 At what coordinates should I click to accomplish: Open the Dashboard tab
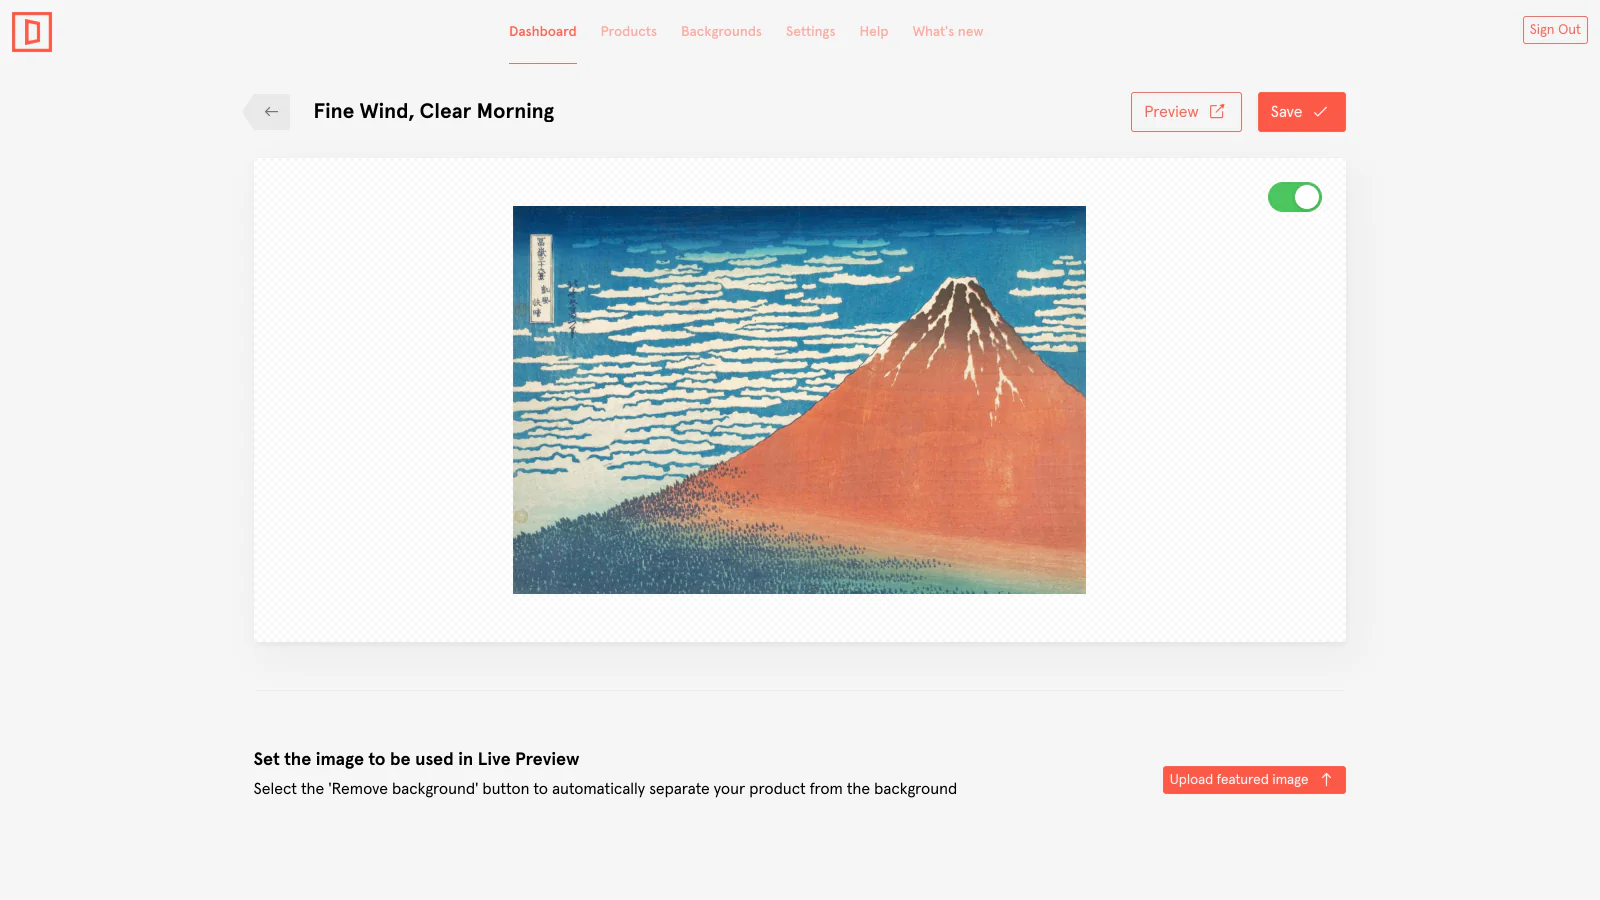(x=543, y=31)
